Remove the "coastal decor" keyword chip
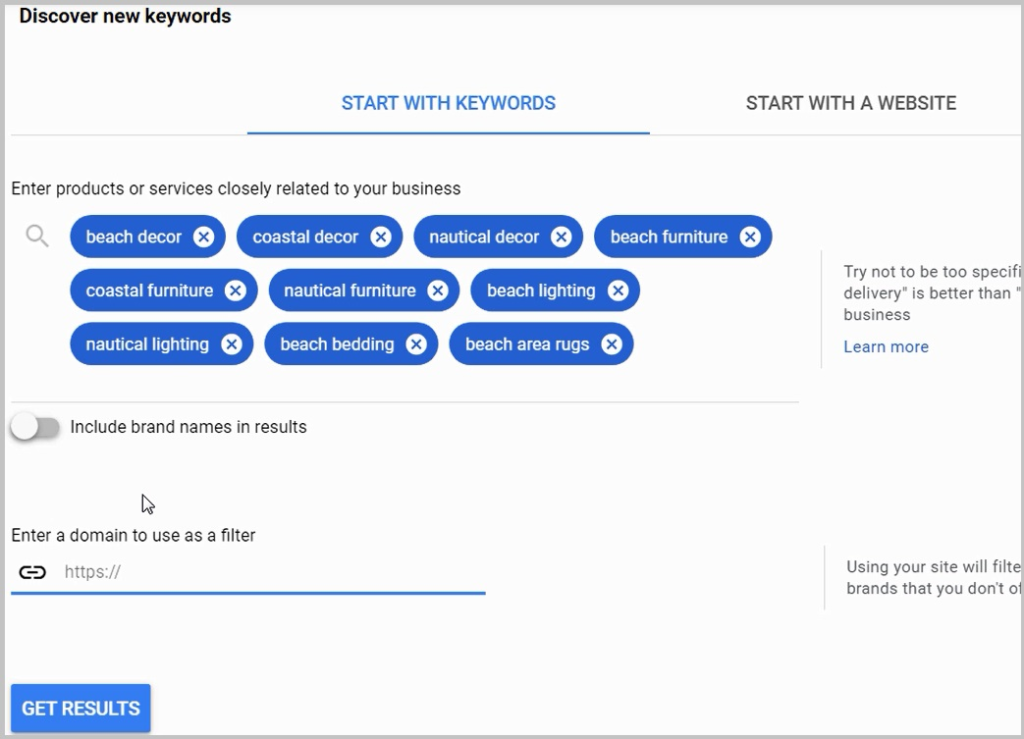Screen dimensions: 1024x739 pyautogui.click(x=379, y=237)
